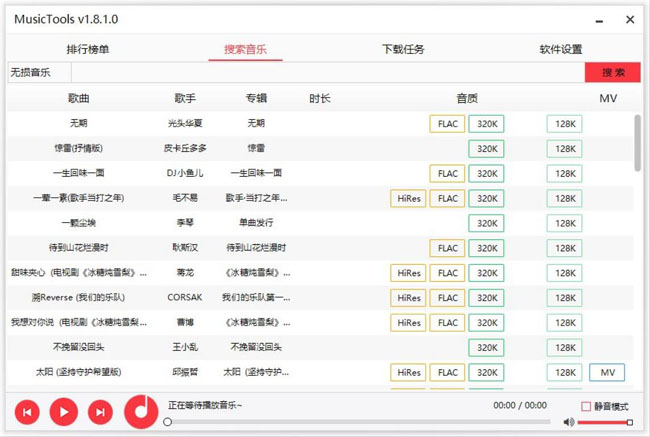Click artist name CORSAK
The image size is (650, 437).
pos(185,297)
